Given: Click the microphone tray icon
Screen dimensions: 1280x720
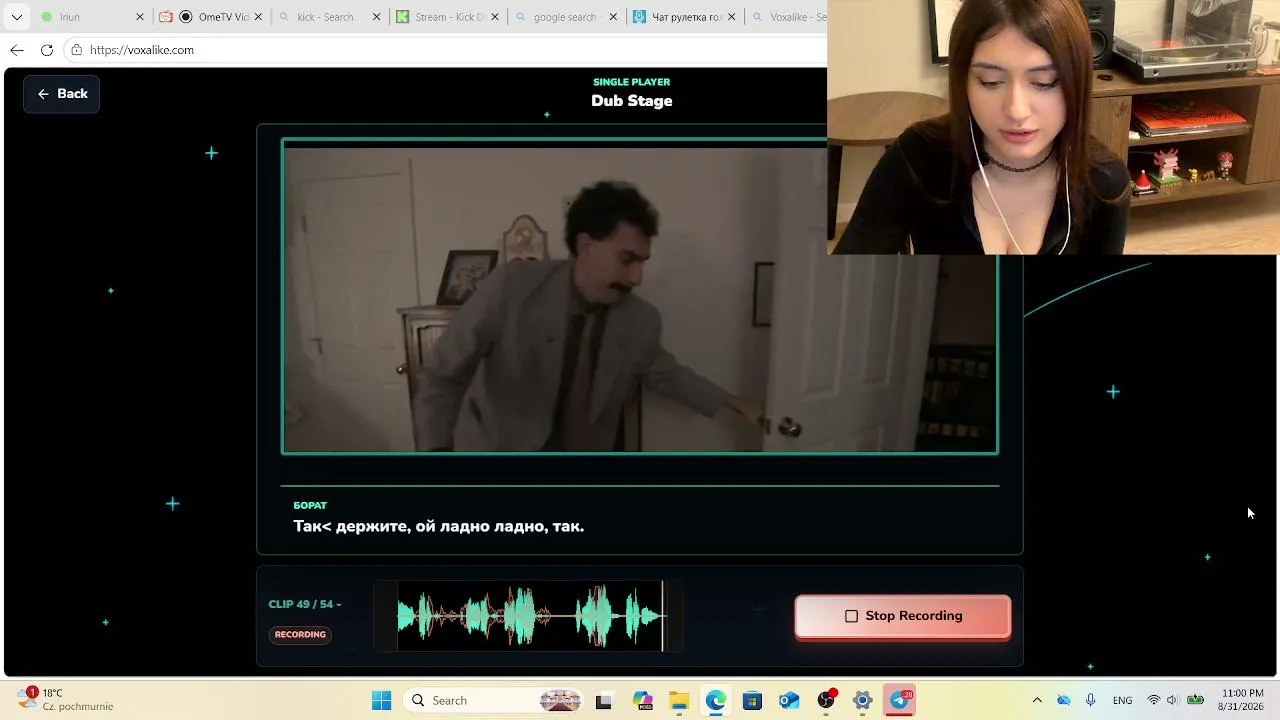Looking at the screenshot, I should click(x=1091, y=700).
